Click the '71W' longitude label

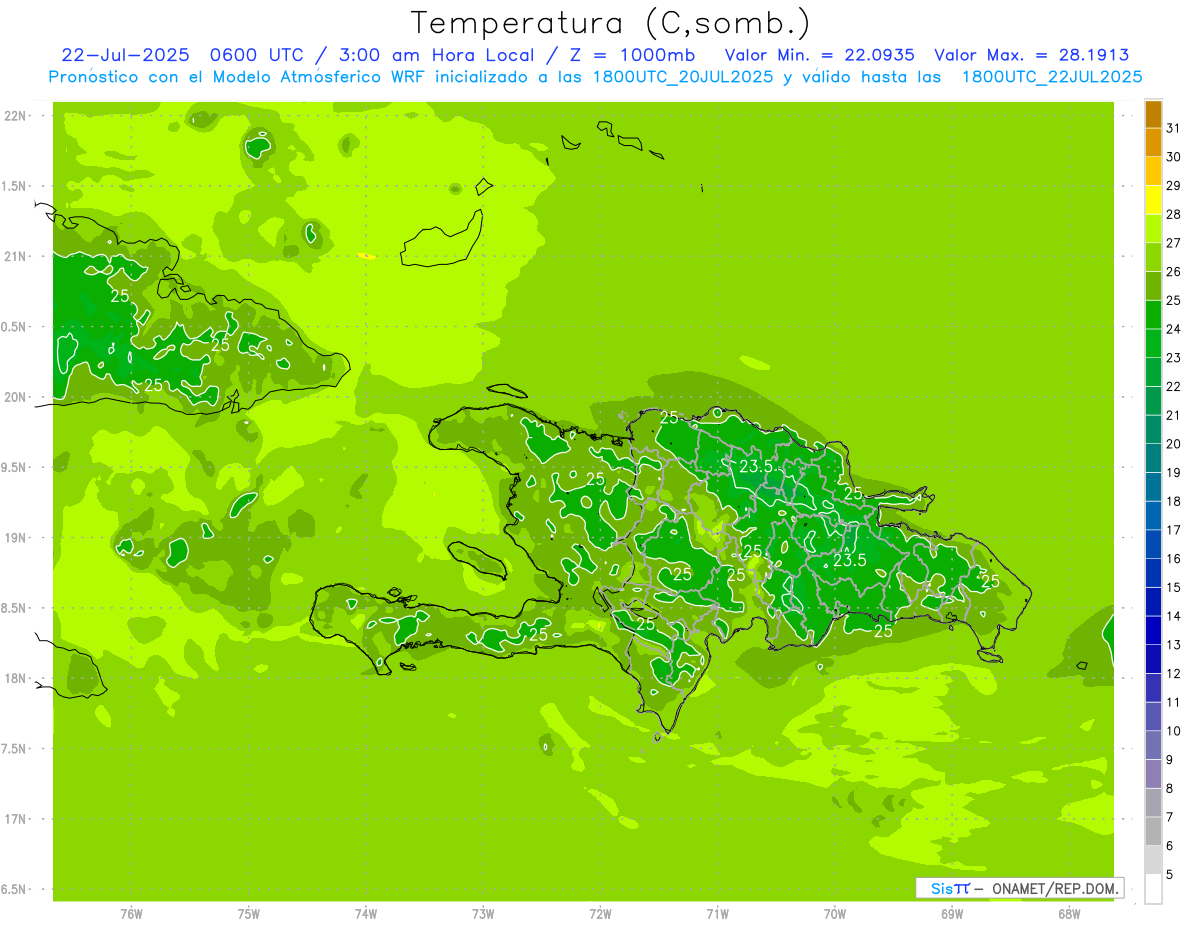(x=717, y=913)
